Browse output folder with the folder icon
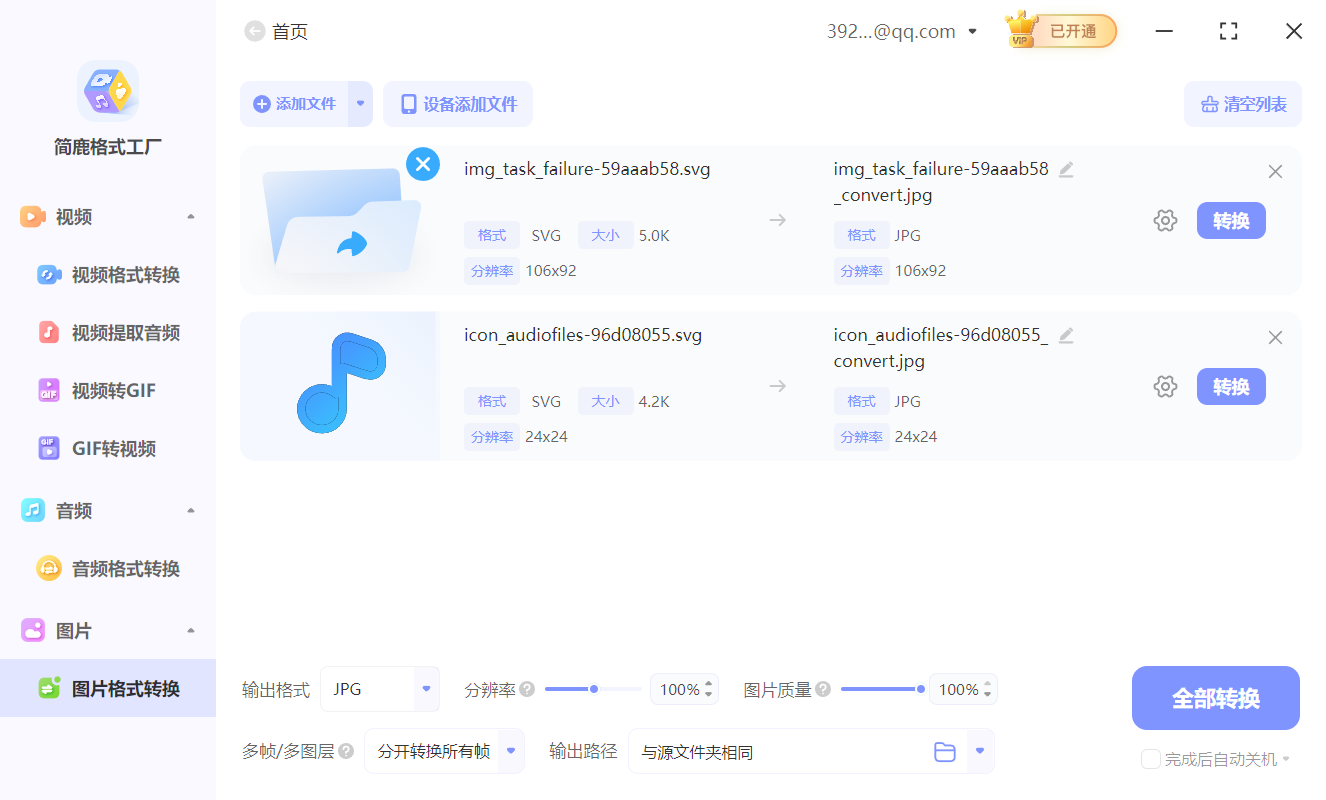 pyautogui.click(x=945, y=752)
